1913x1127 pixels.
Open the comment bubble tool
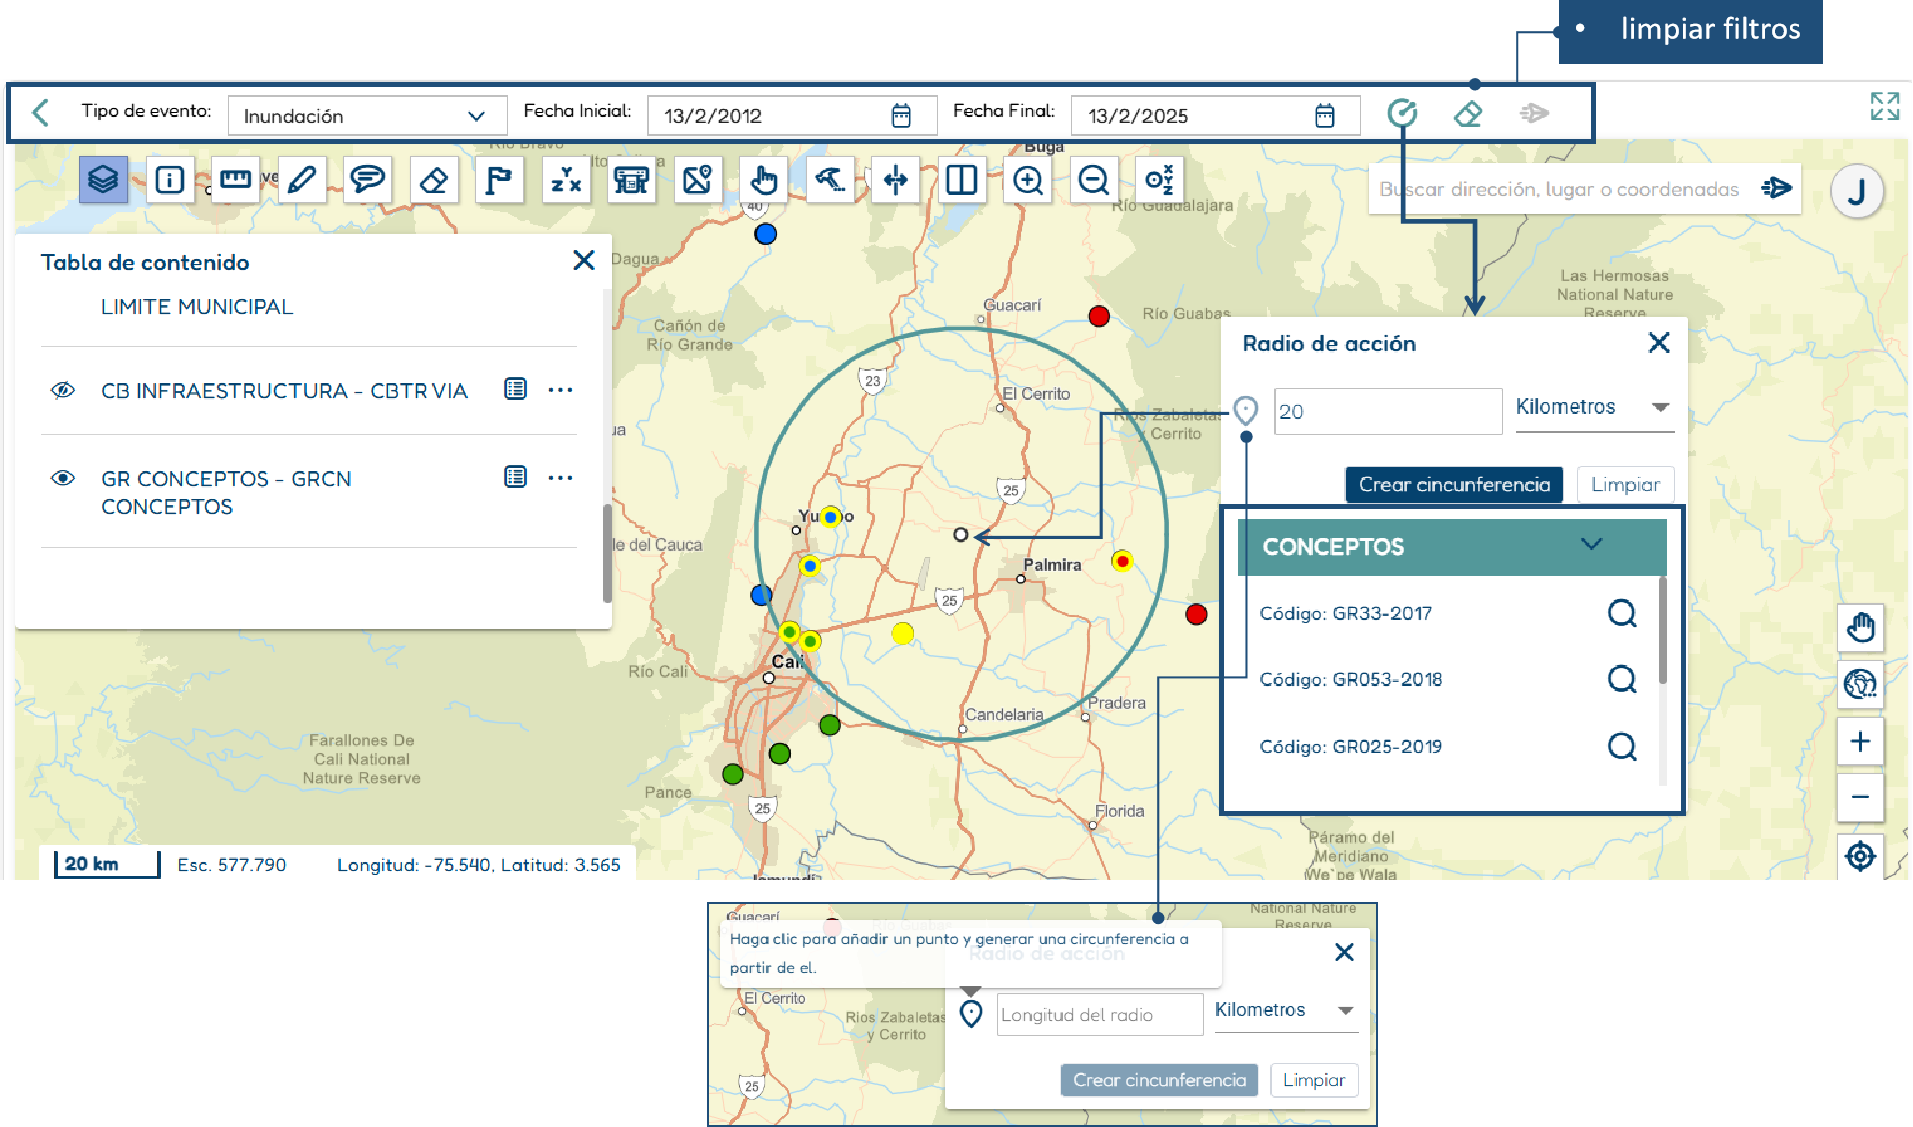click(x=367, y=180)
